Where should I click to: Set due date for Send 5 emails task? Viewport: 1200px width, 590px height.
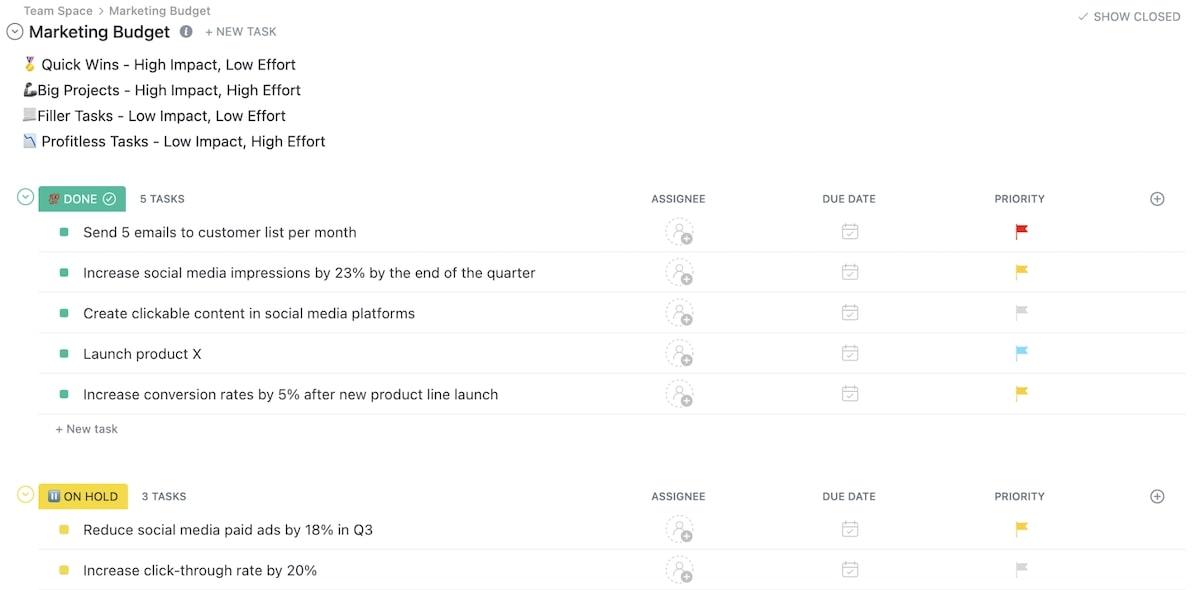[x=849, y=232]
